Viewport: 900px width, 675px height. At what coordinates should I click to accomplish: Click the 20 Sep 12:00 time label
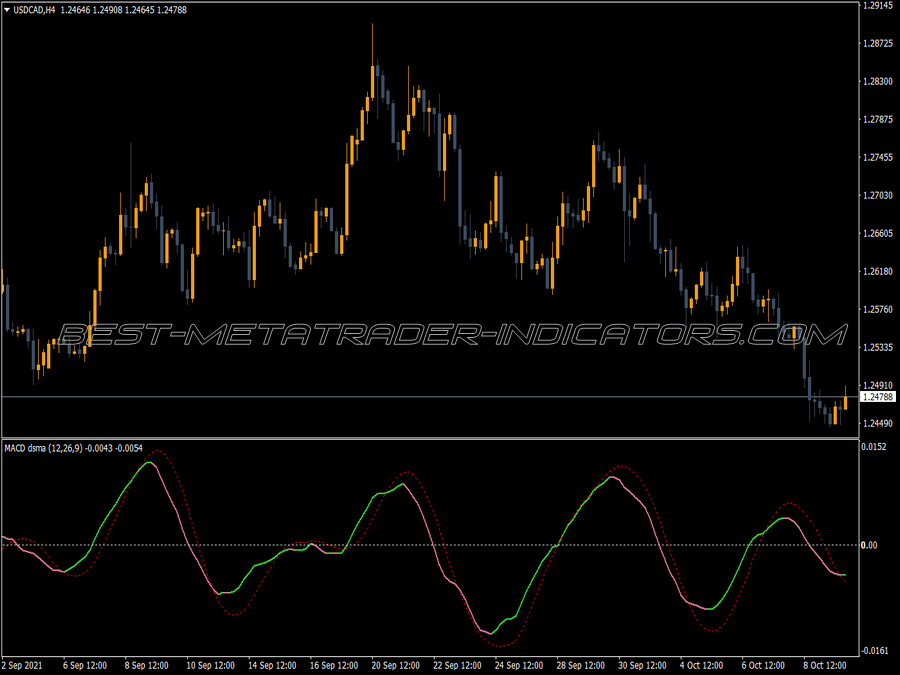[395, 665]
